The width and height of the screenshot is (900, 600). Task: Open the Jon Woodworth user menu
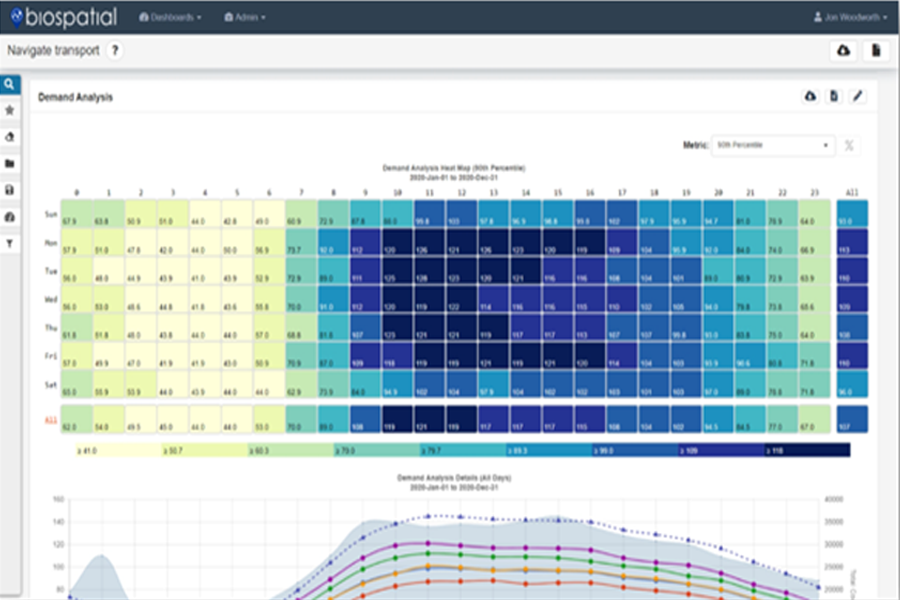(x=851, y=17)
